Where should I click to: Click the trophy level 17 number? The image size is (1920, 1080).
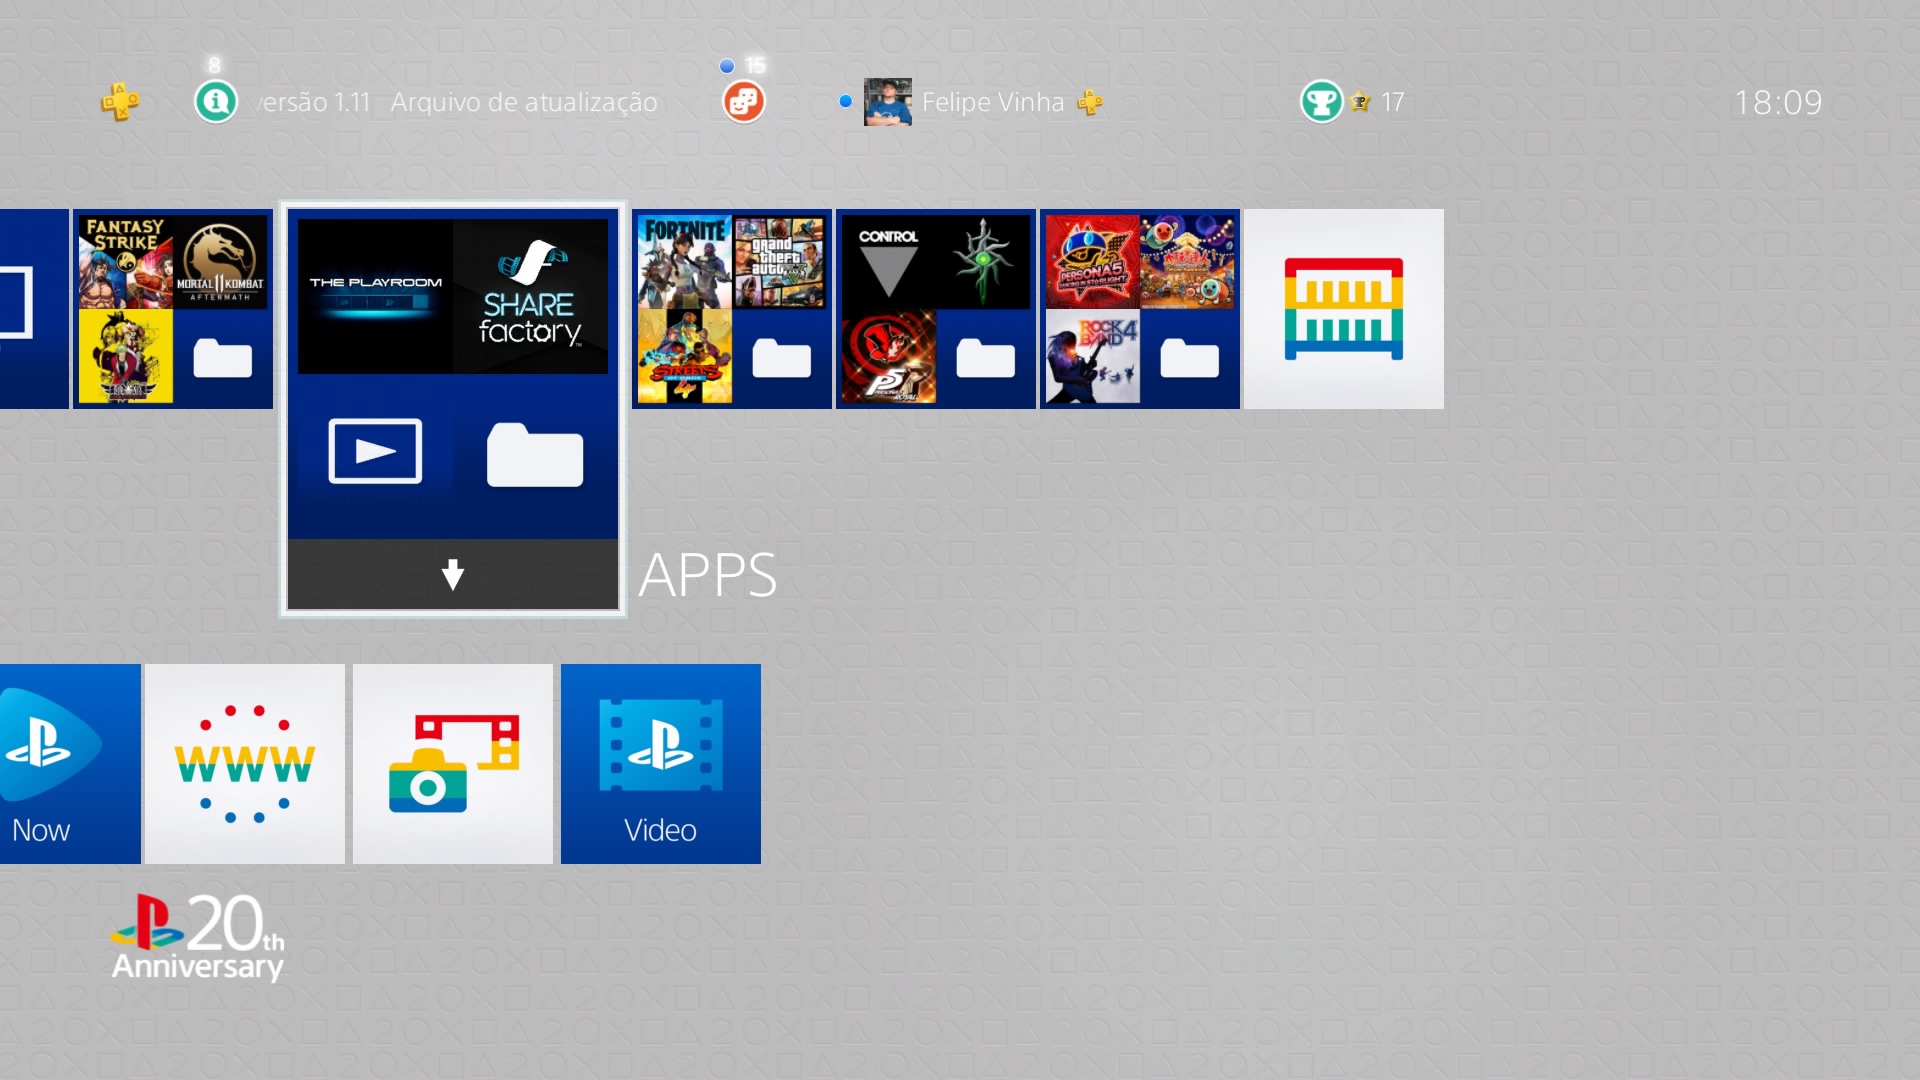[1393, 102]
